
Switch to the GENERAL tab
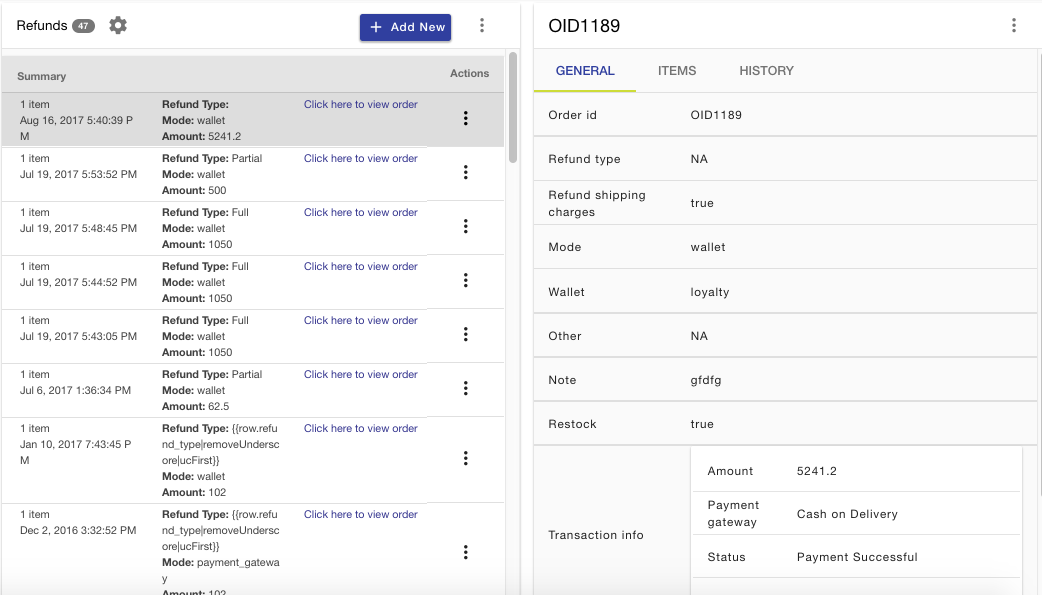point(585,70)
